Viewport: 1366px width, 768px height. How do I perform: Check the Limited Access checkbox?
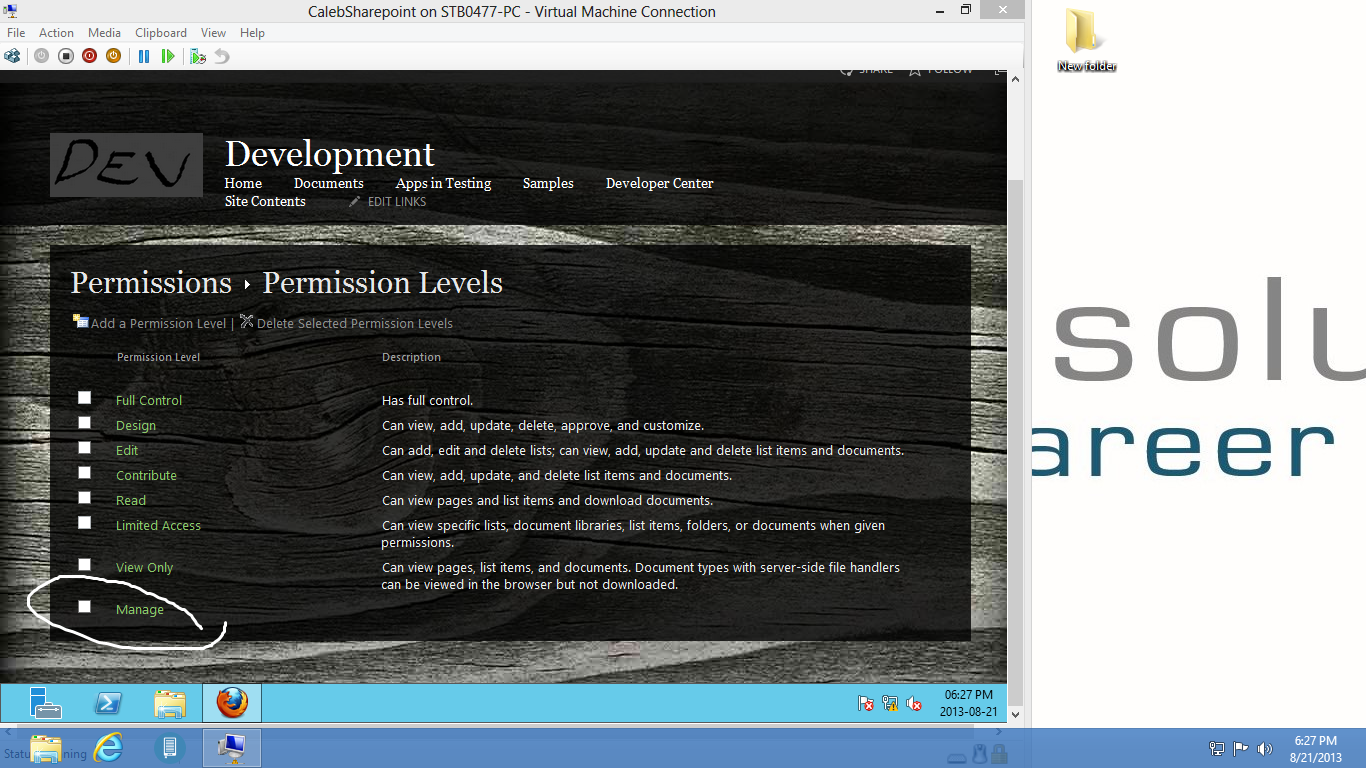(85, 523)
